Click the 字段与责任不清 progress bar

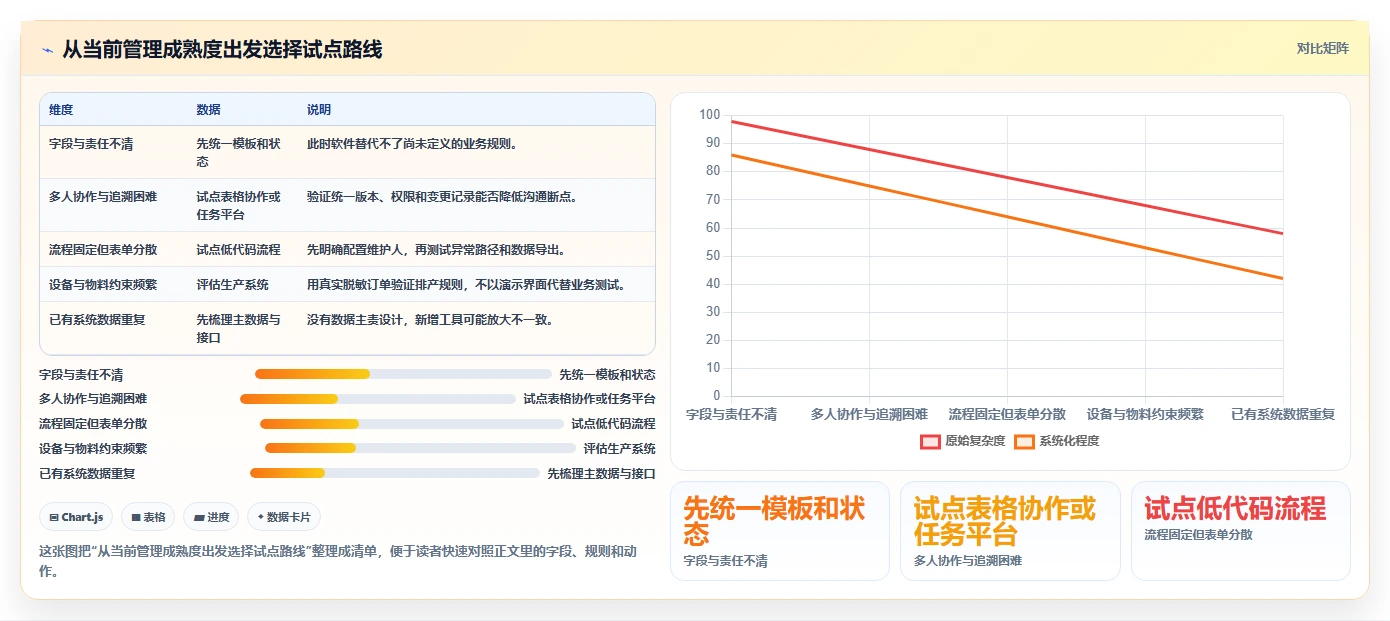click(403, 374)
